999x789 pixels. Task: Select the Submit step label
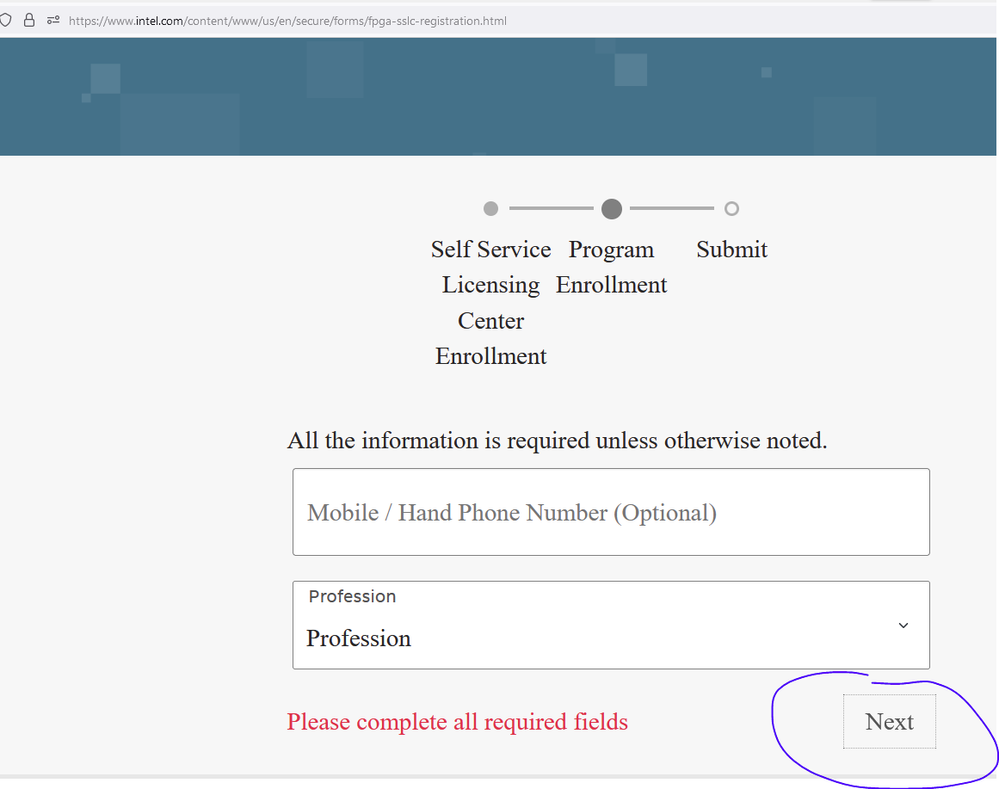pyautogui.click(x=732, y=250)
